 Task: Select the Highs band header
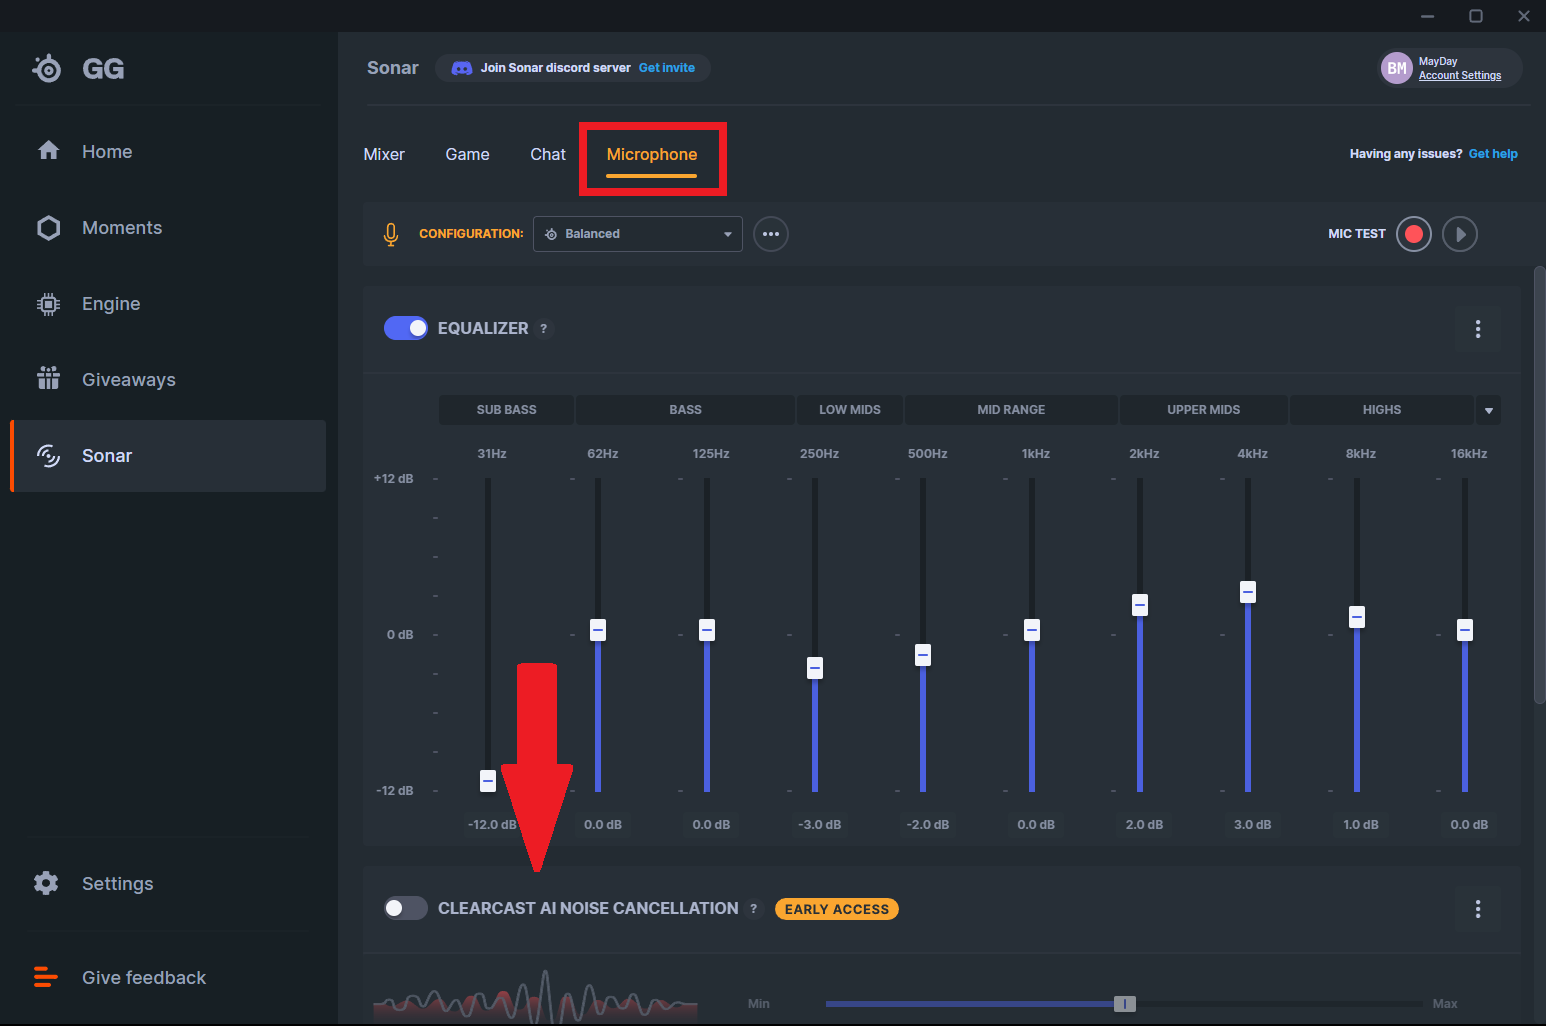point(1381,410)
